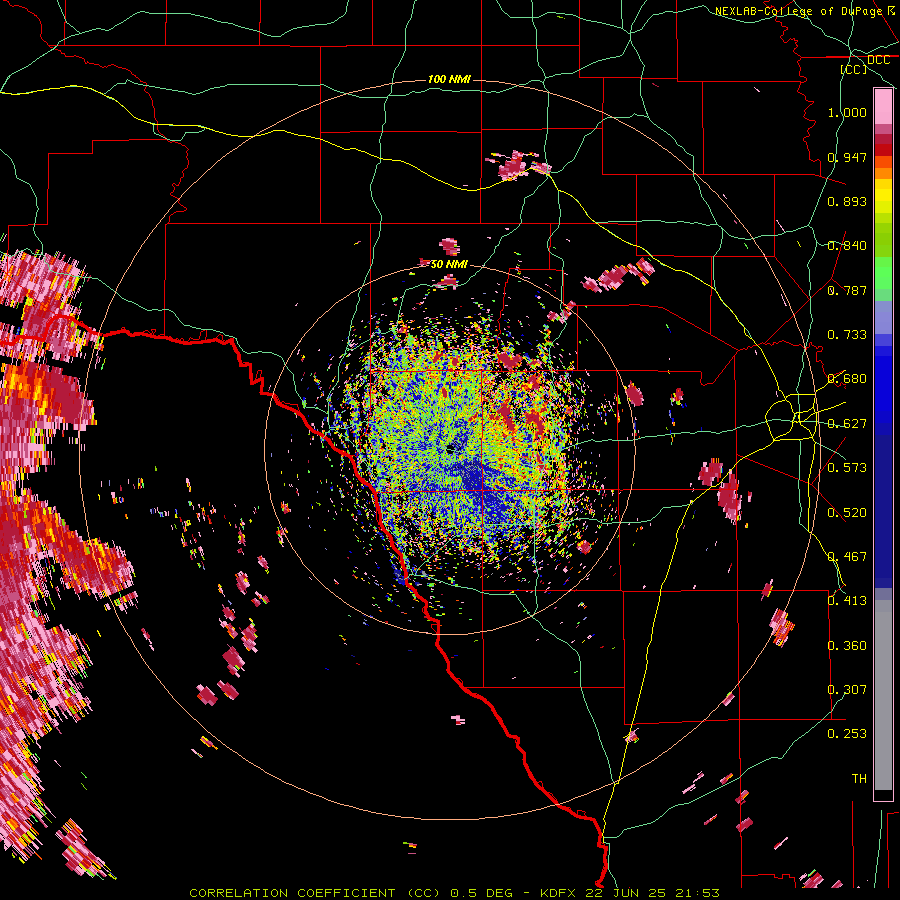900x900 pixels.
Task: Click the NEXLAB-College of DuPage header text
Action: (x=798, y=11)
